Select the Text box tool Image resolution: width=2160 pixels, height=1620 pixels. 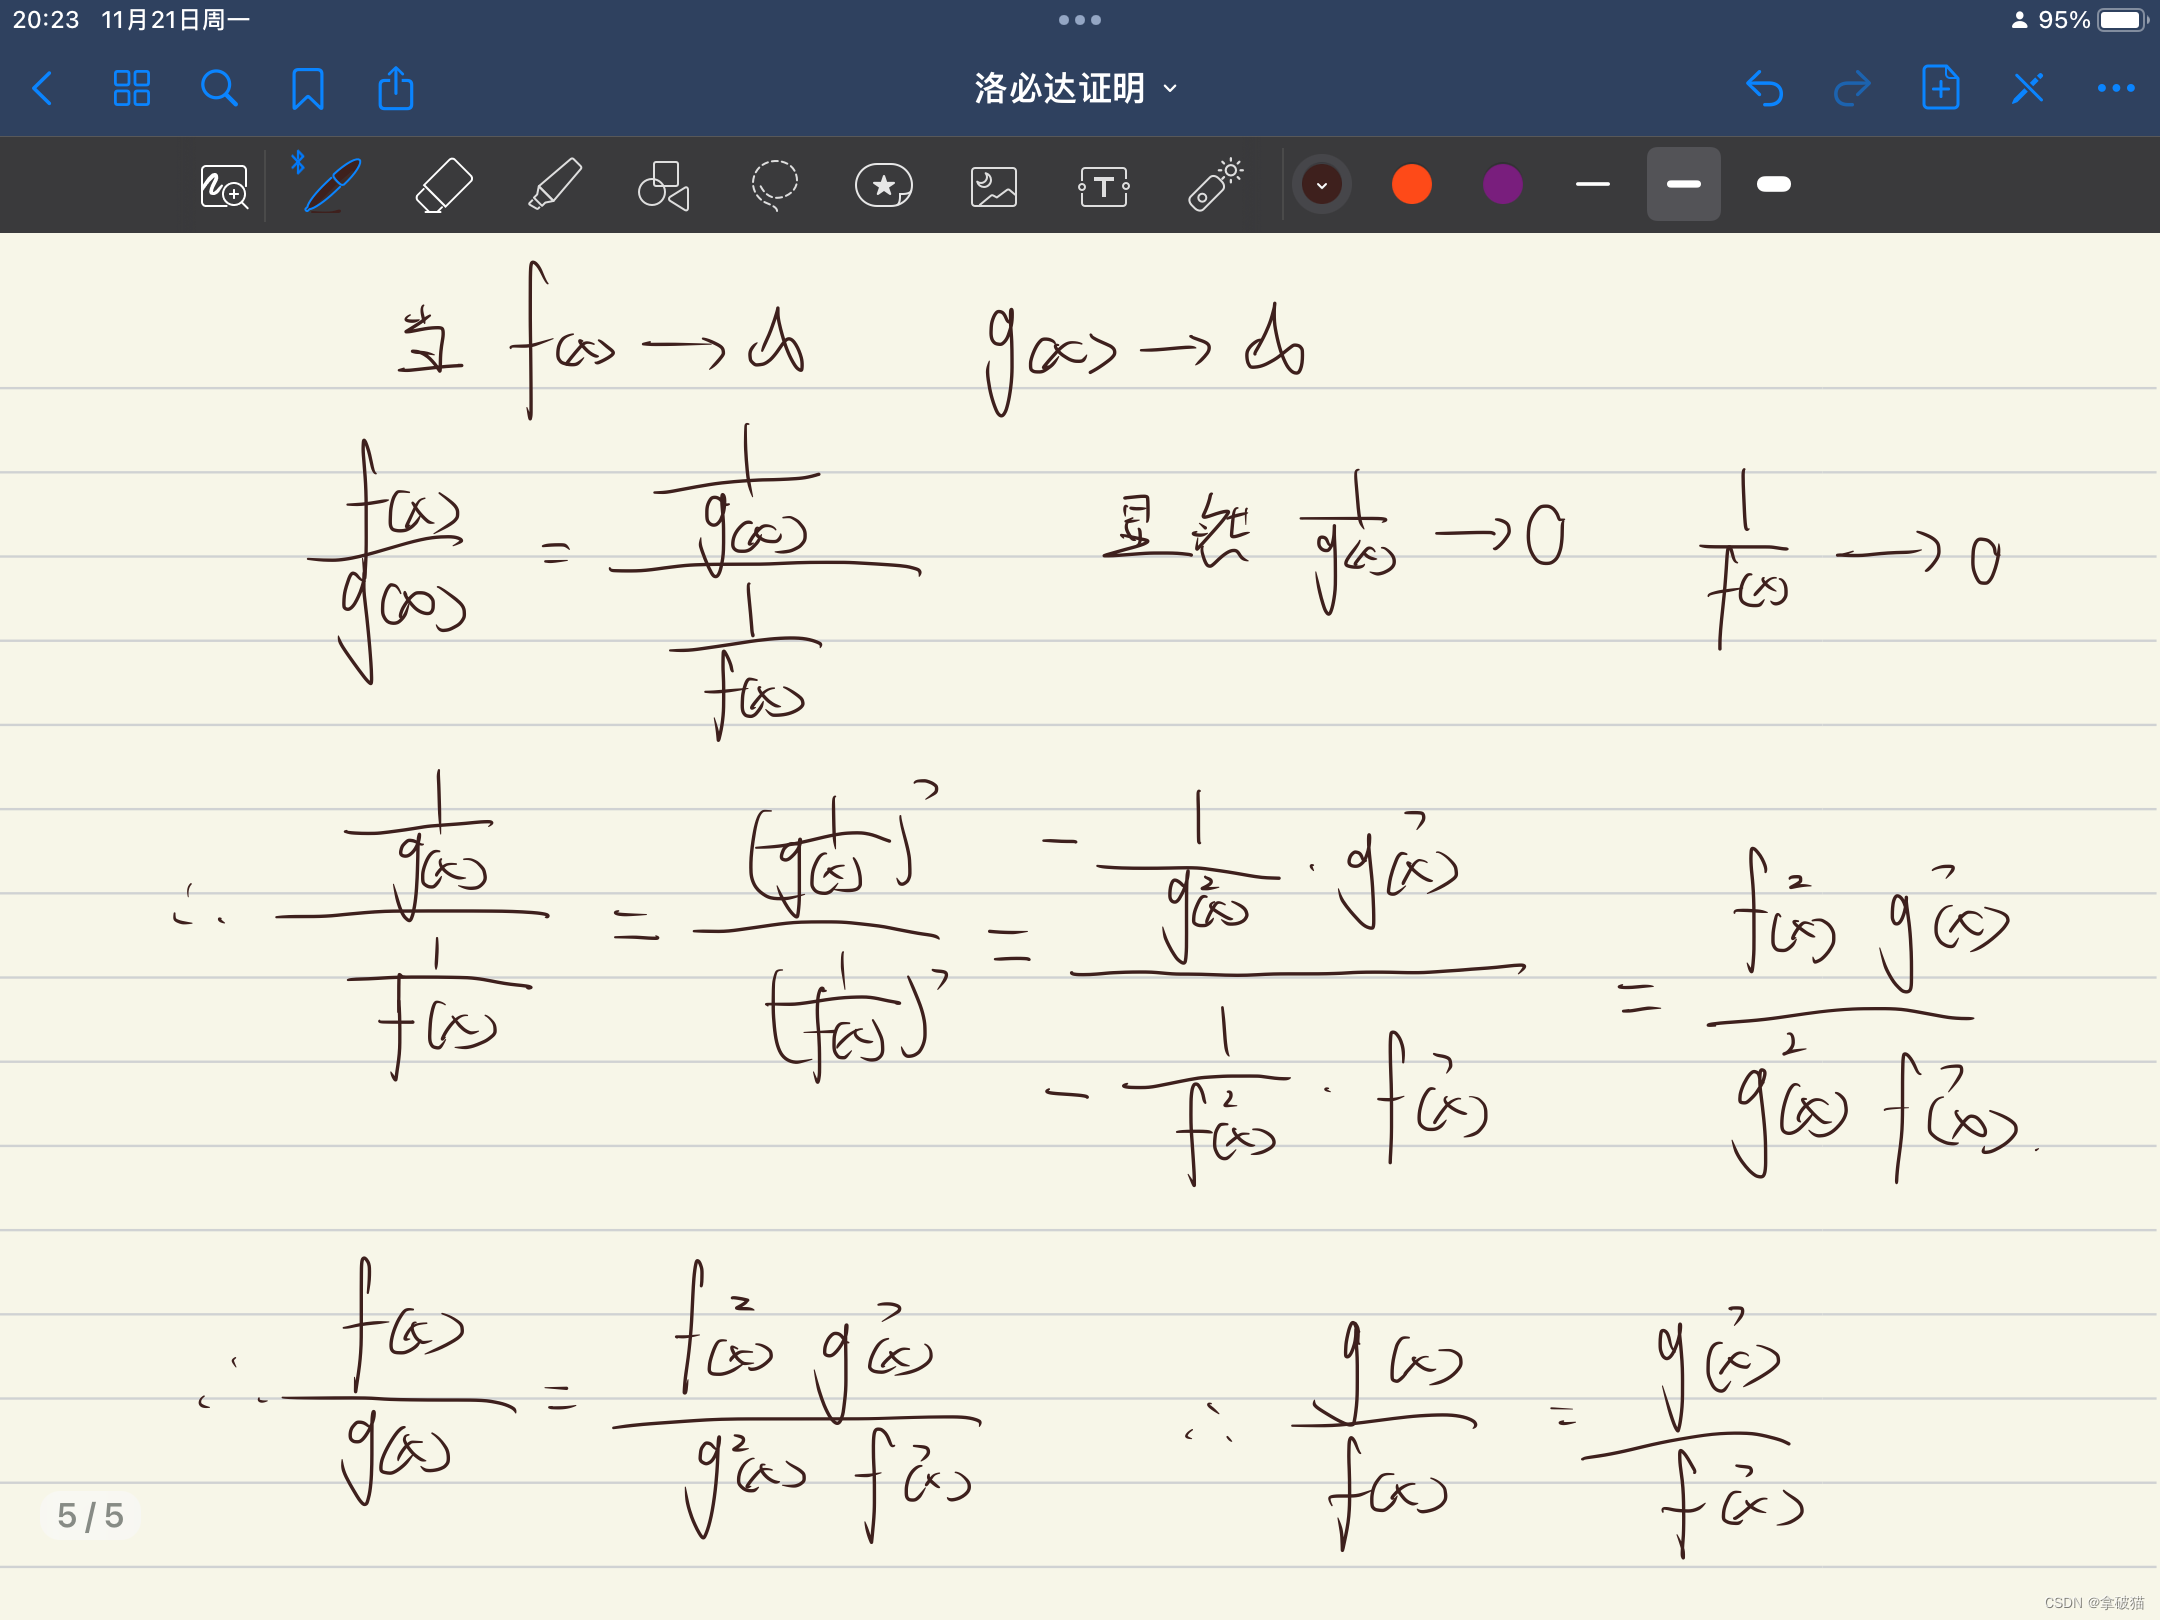(x=1104, y=186)
